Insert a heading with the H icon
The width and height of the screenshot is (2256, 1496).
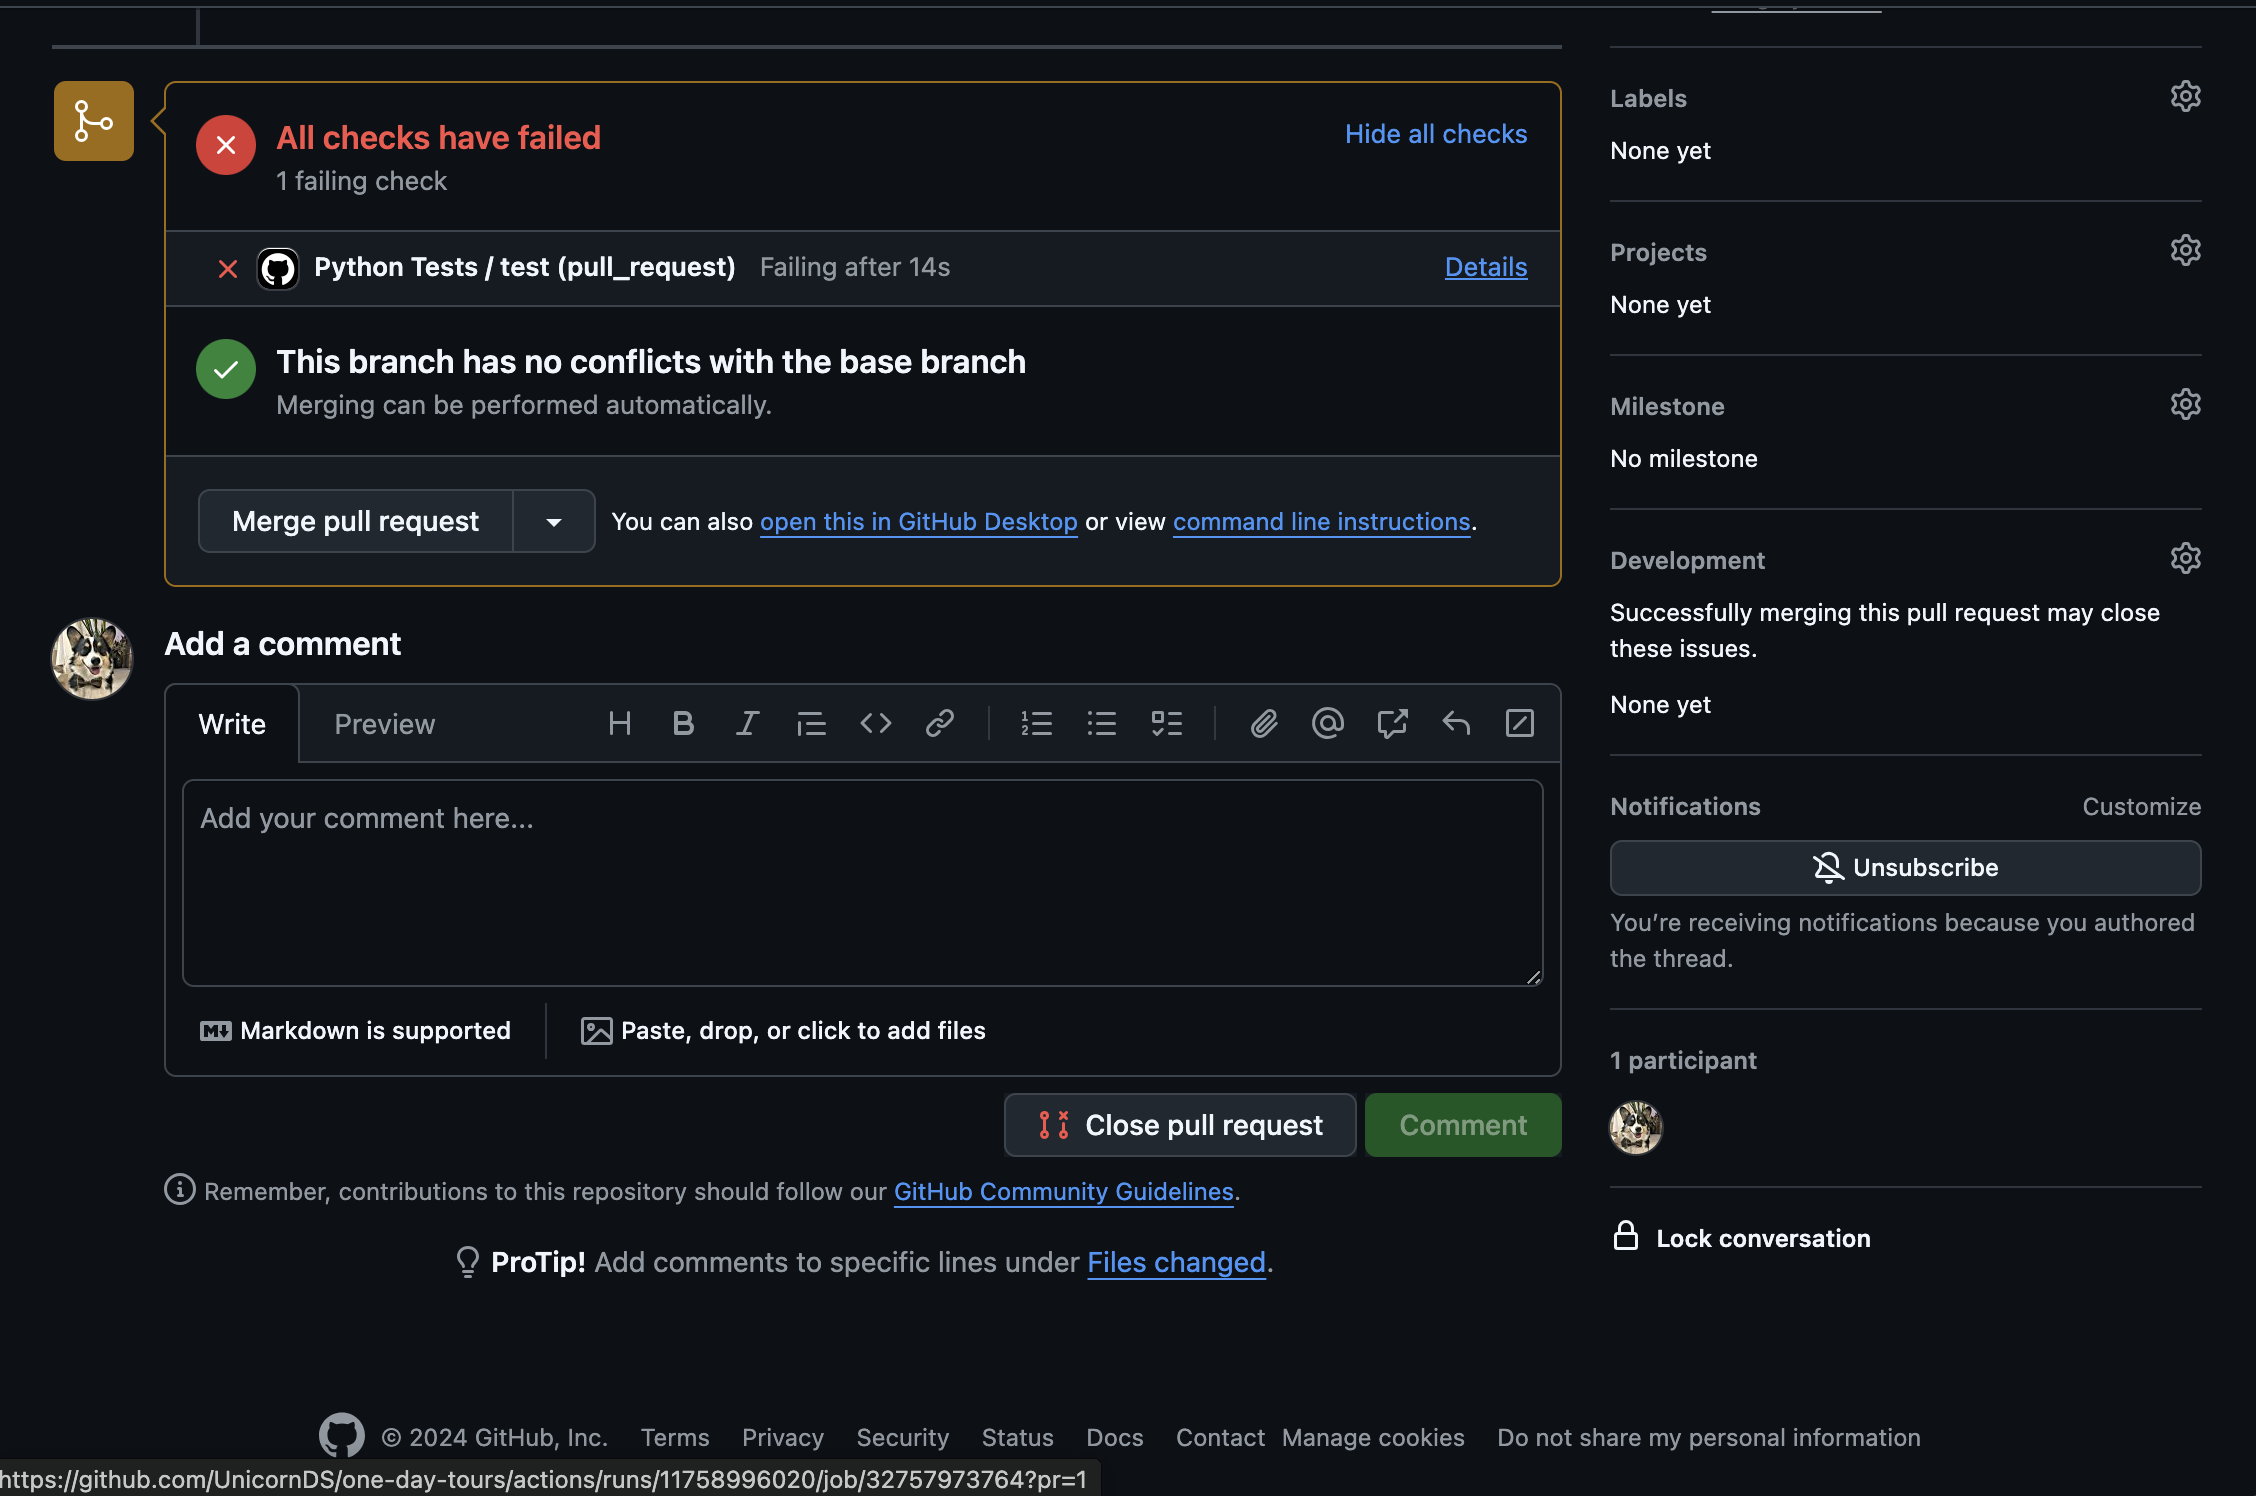[619, 723]
